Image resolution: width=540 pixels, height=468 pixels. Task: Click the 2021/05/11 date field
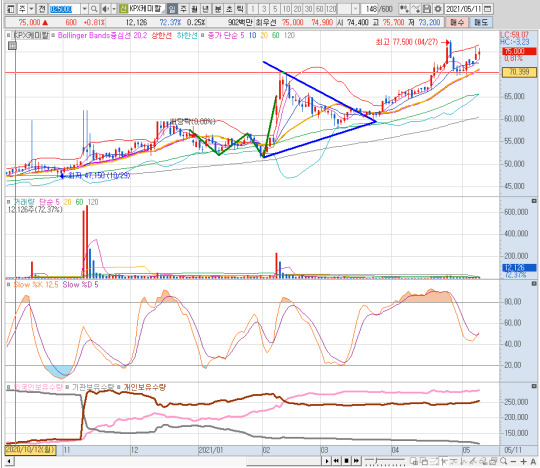[464, 9]
